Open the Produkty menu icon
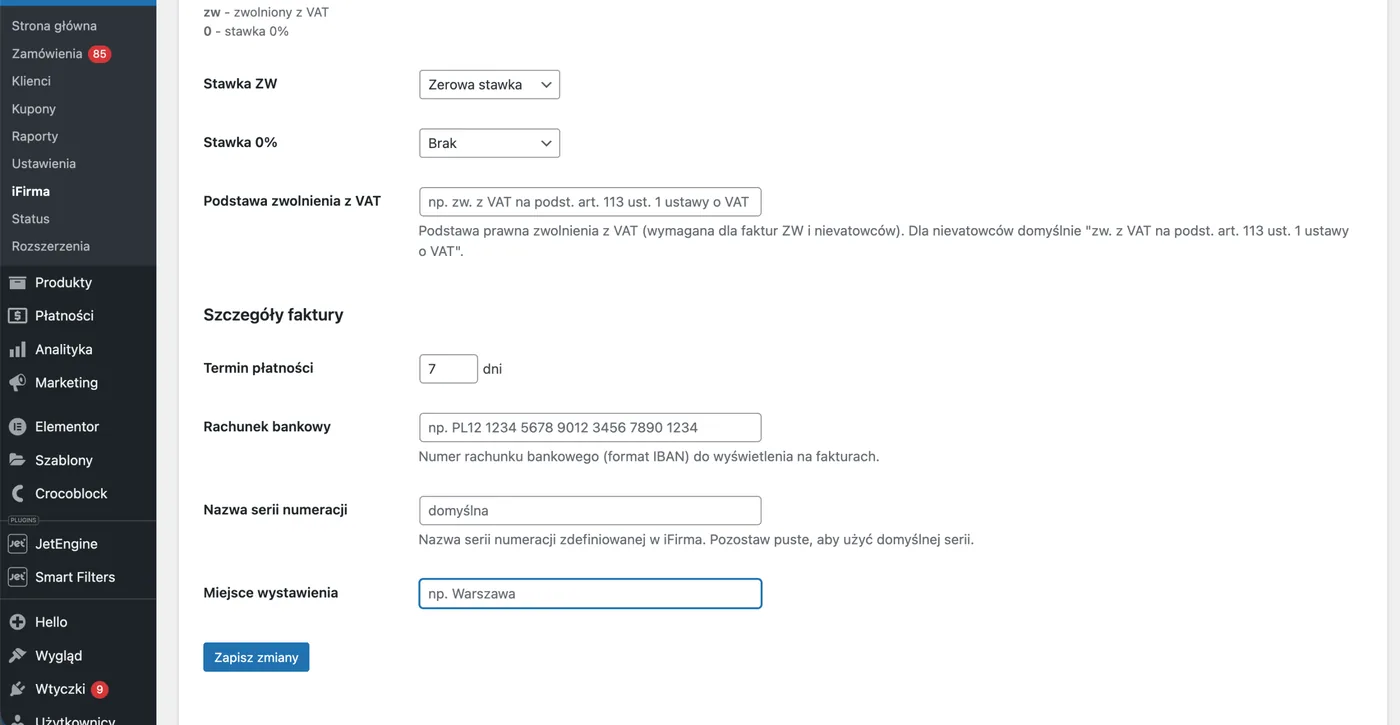This screenshot has height=725, width=1400. [17, 283]
